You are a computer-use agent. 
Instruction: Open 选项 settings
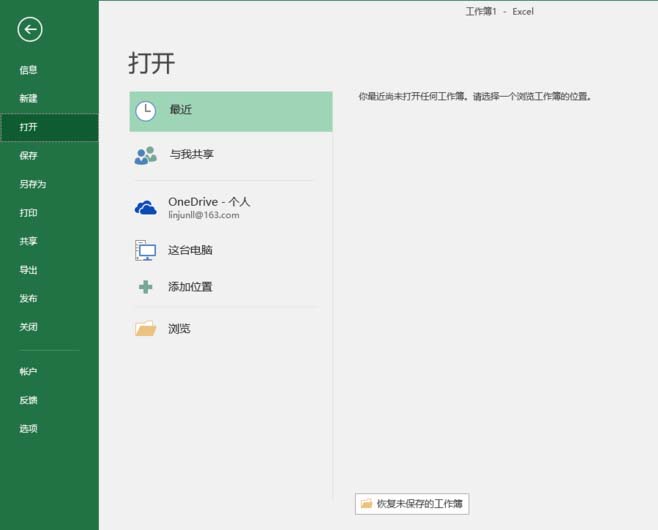[x=29, y=428]
